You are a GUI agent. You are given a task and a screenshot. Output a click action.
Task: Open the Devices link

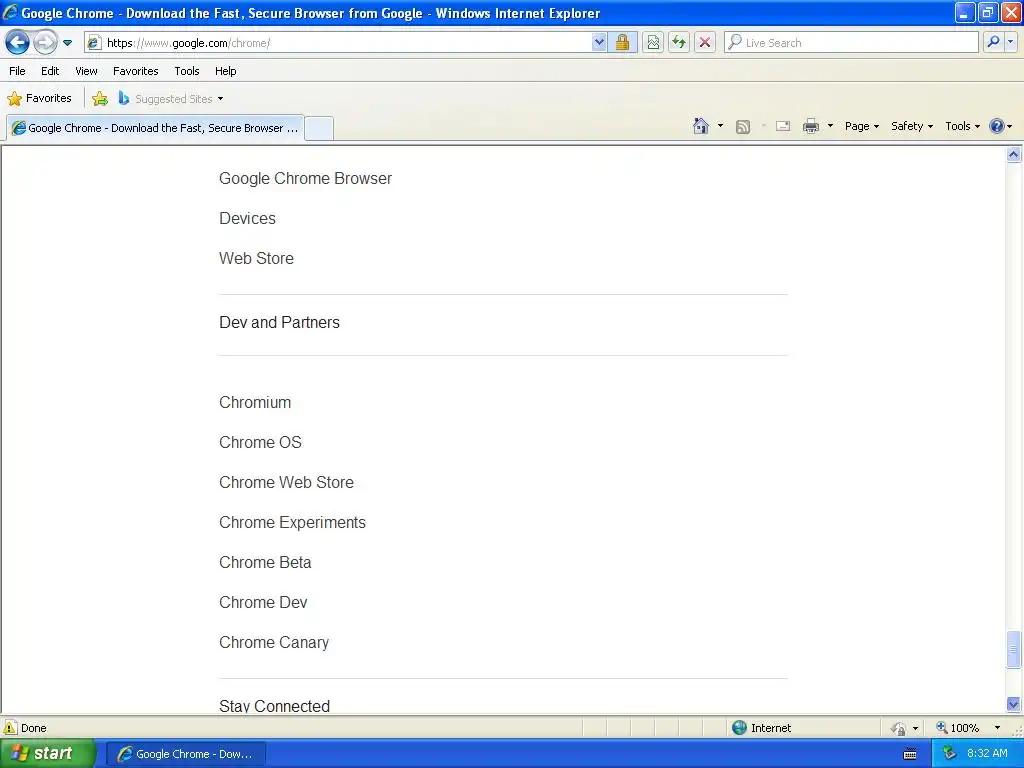tap(248, 218)
